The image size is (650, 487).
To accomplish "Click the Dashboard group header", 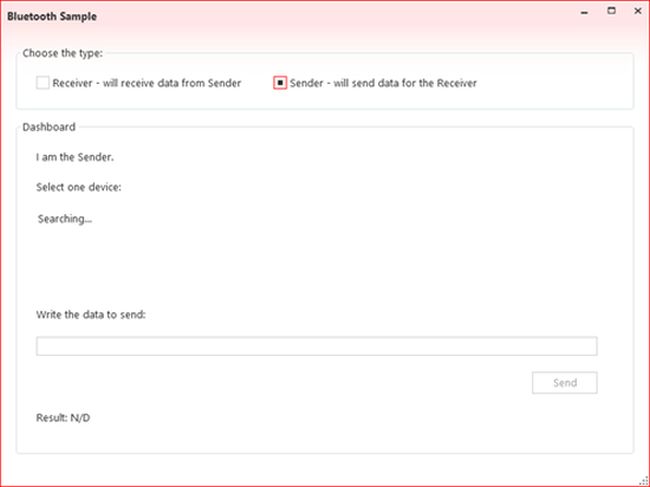I will click(49, 127).
